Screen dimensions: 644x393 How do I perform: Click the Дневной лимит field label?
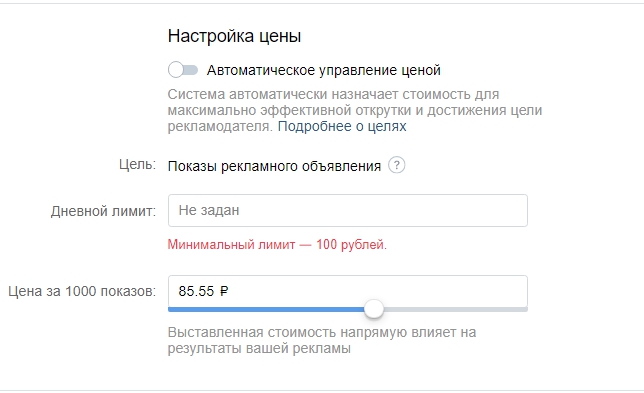(x=103, y=211)
